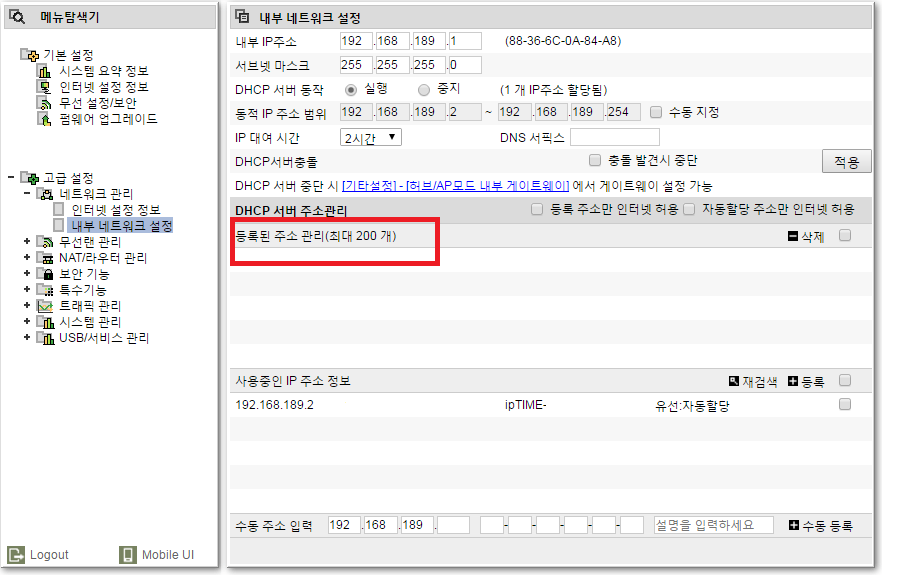This screenshot has height=583, width=904.
Task: Select the DHCP server 중지 radio button
Action: point(424,90)
